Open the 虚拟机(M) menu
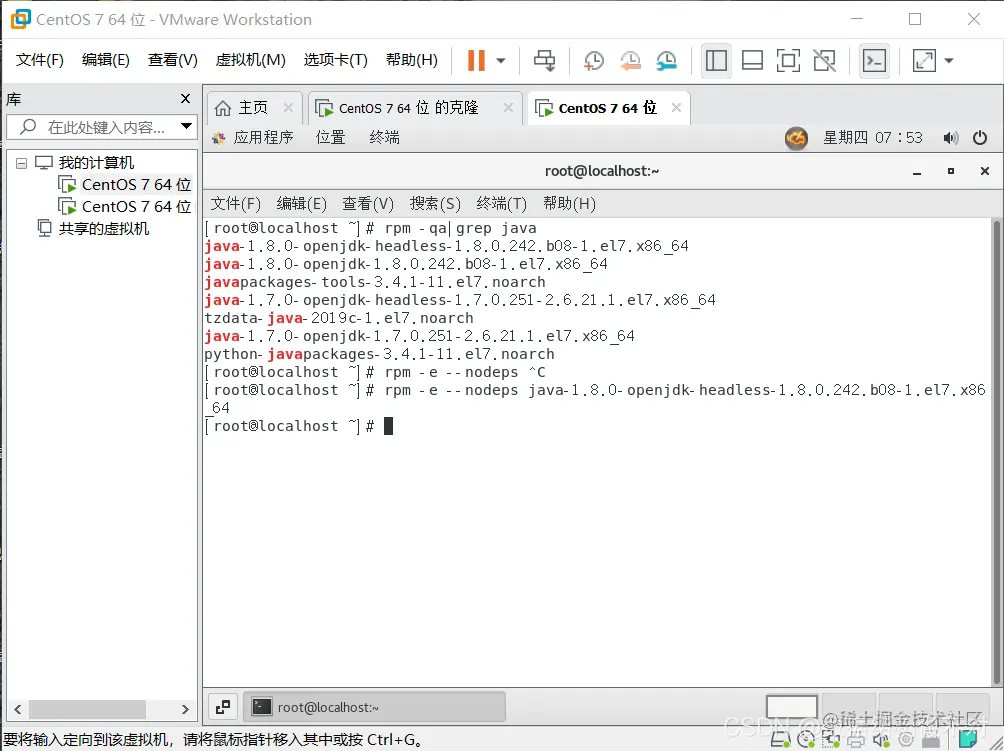 point(250,60)
